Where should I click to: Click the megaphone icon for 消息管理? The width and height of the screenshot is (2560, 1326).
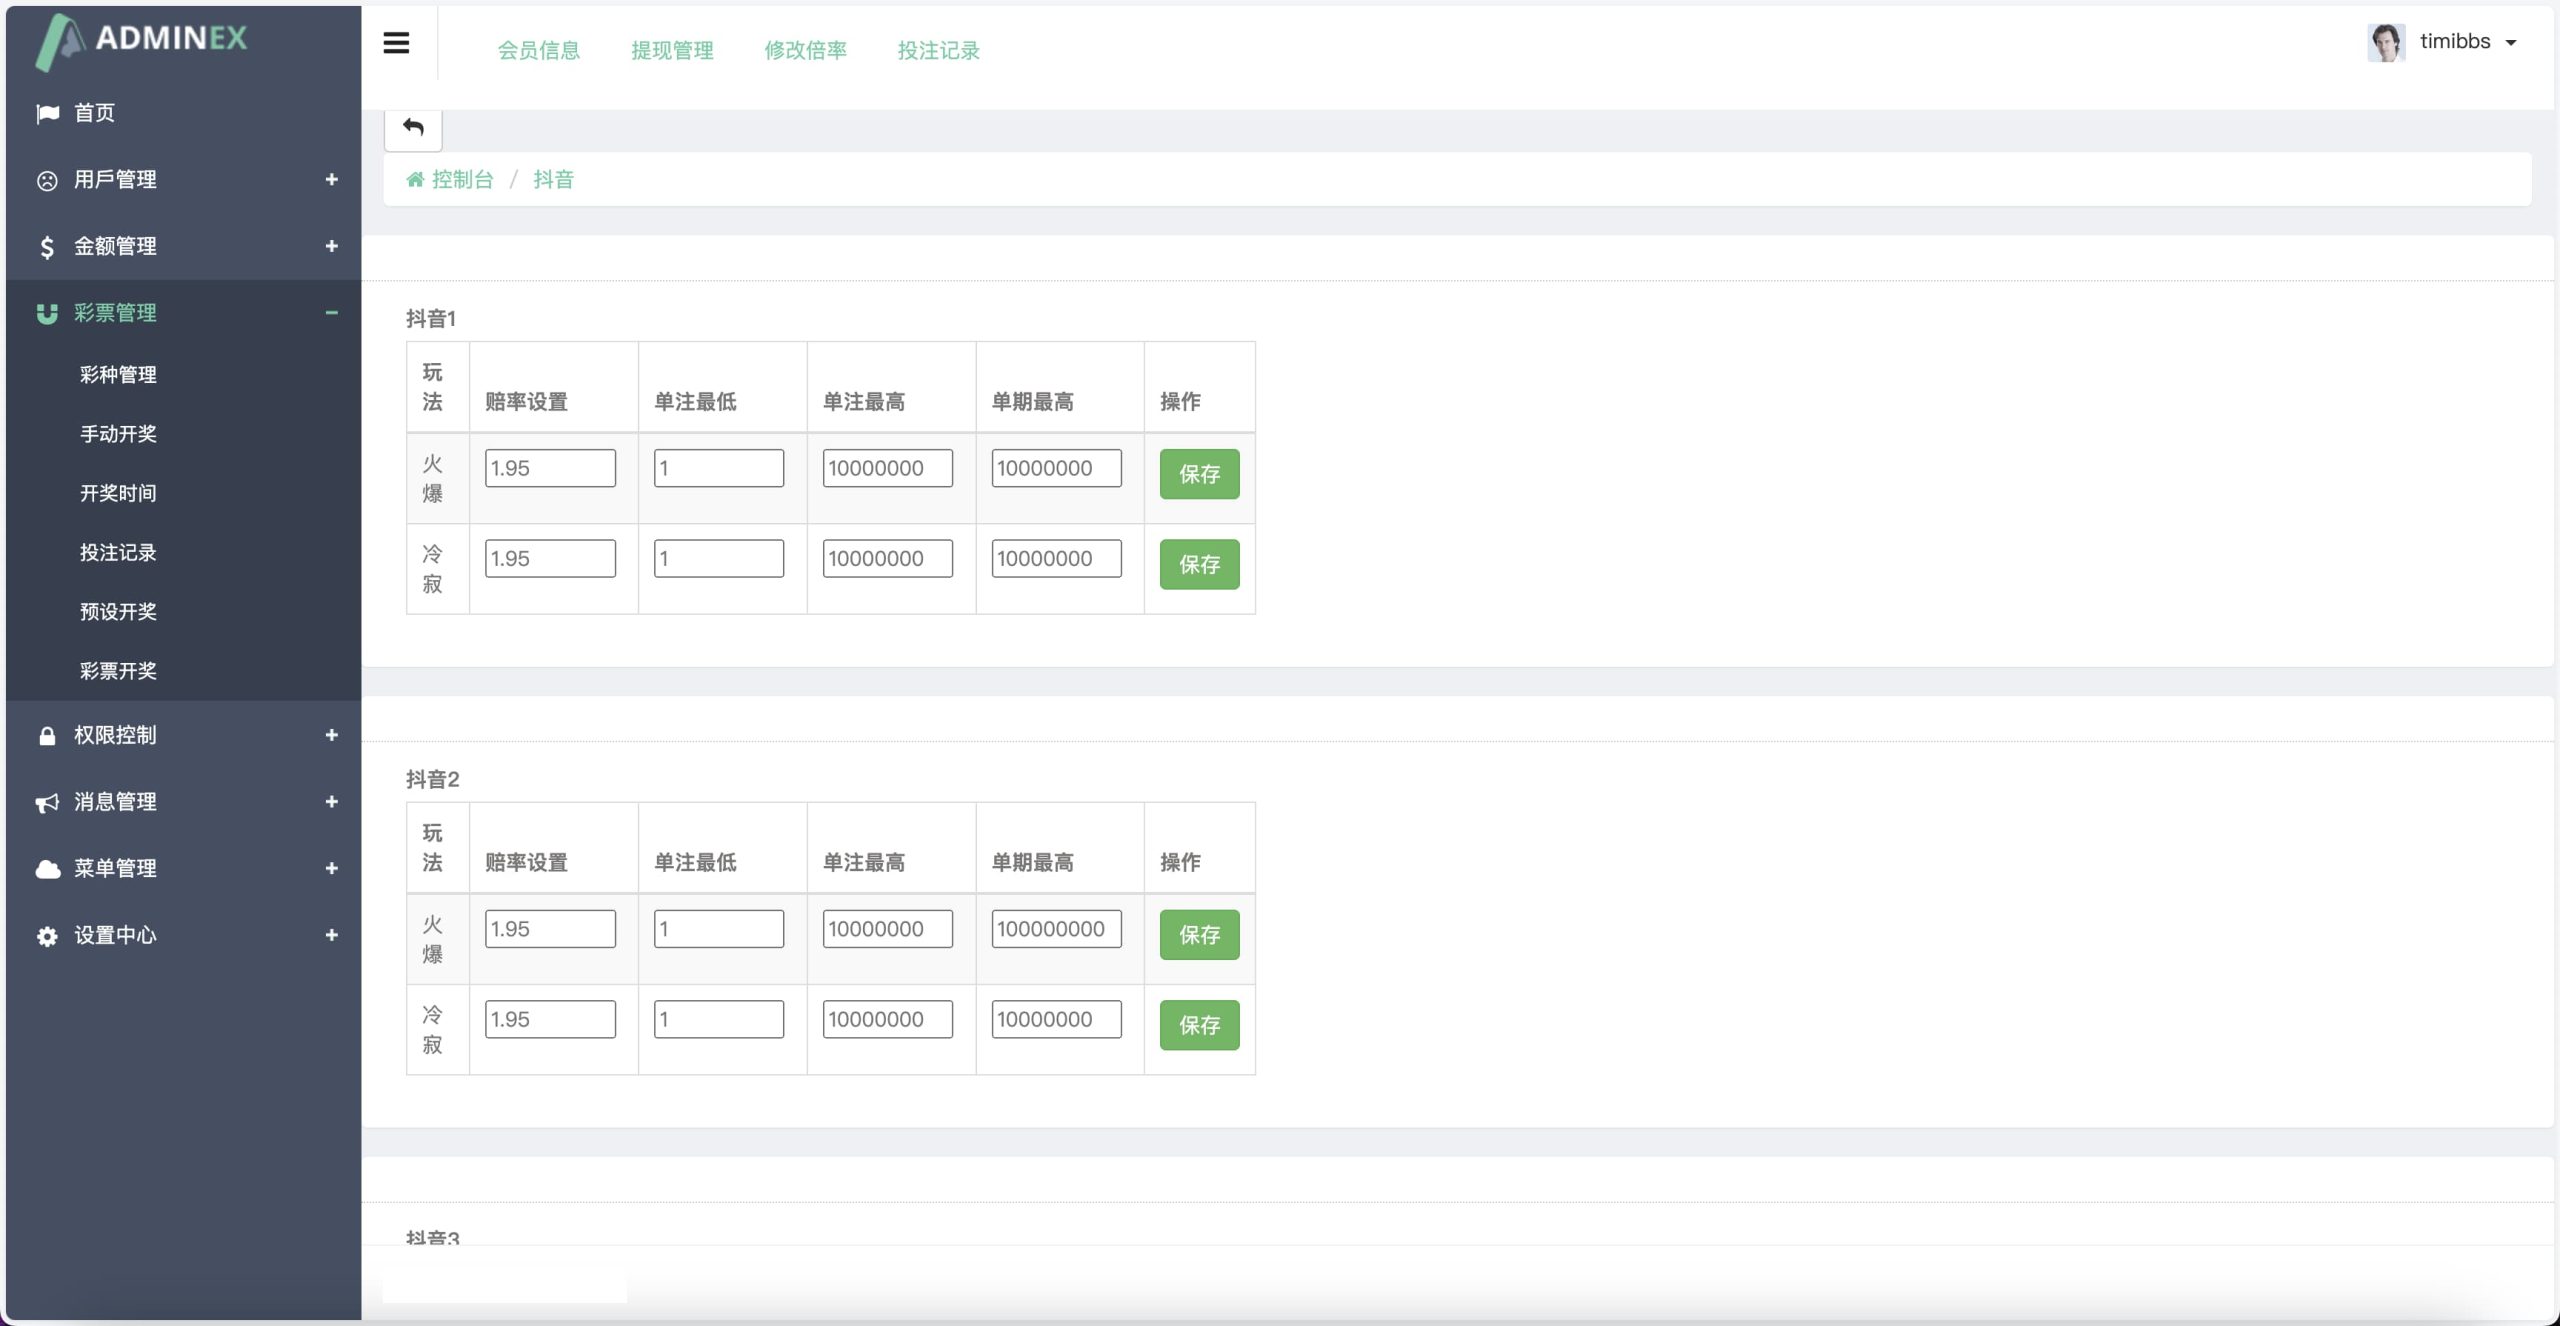(x=47, y=803)
